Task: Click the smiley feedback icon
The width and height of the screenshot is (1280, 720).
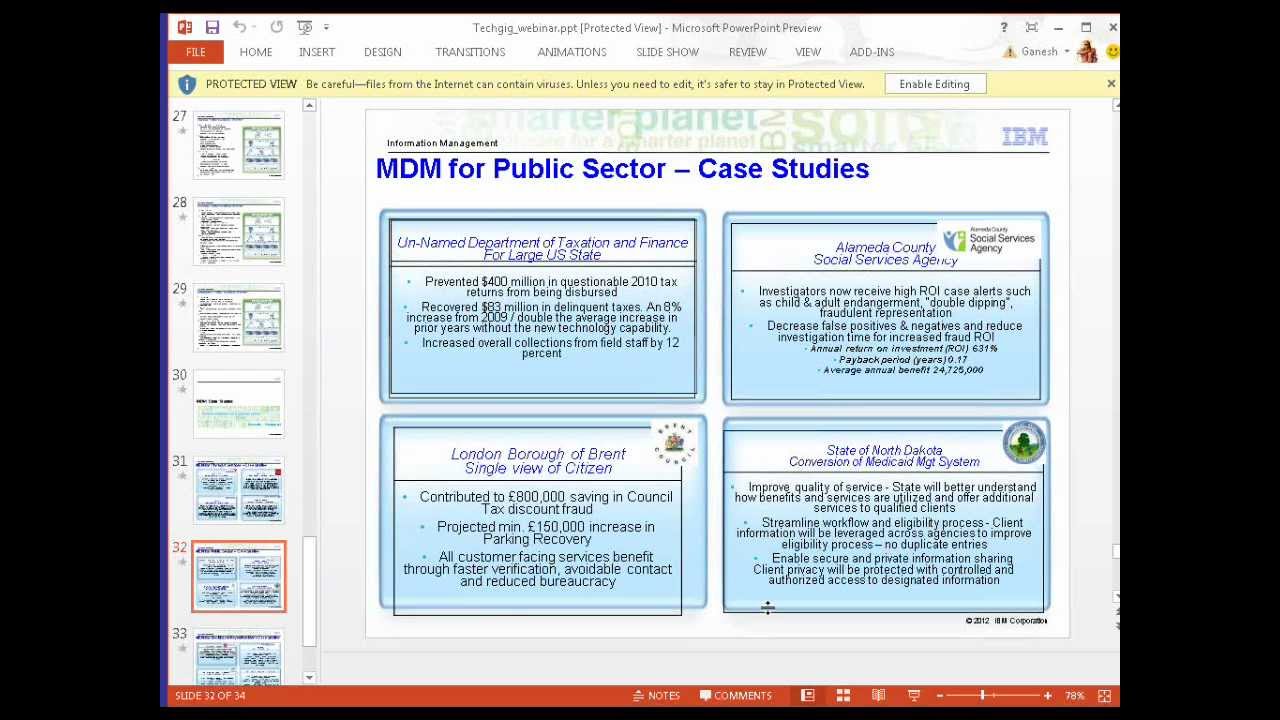Action: (1112, 52)
